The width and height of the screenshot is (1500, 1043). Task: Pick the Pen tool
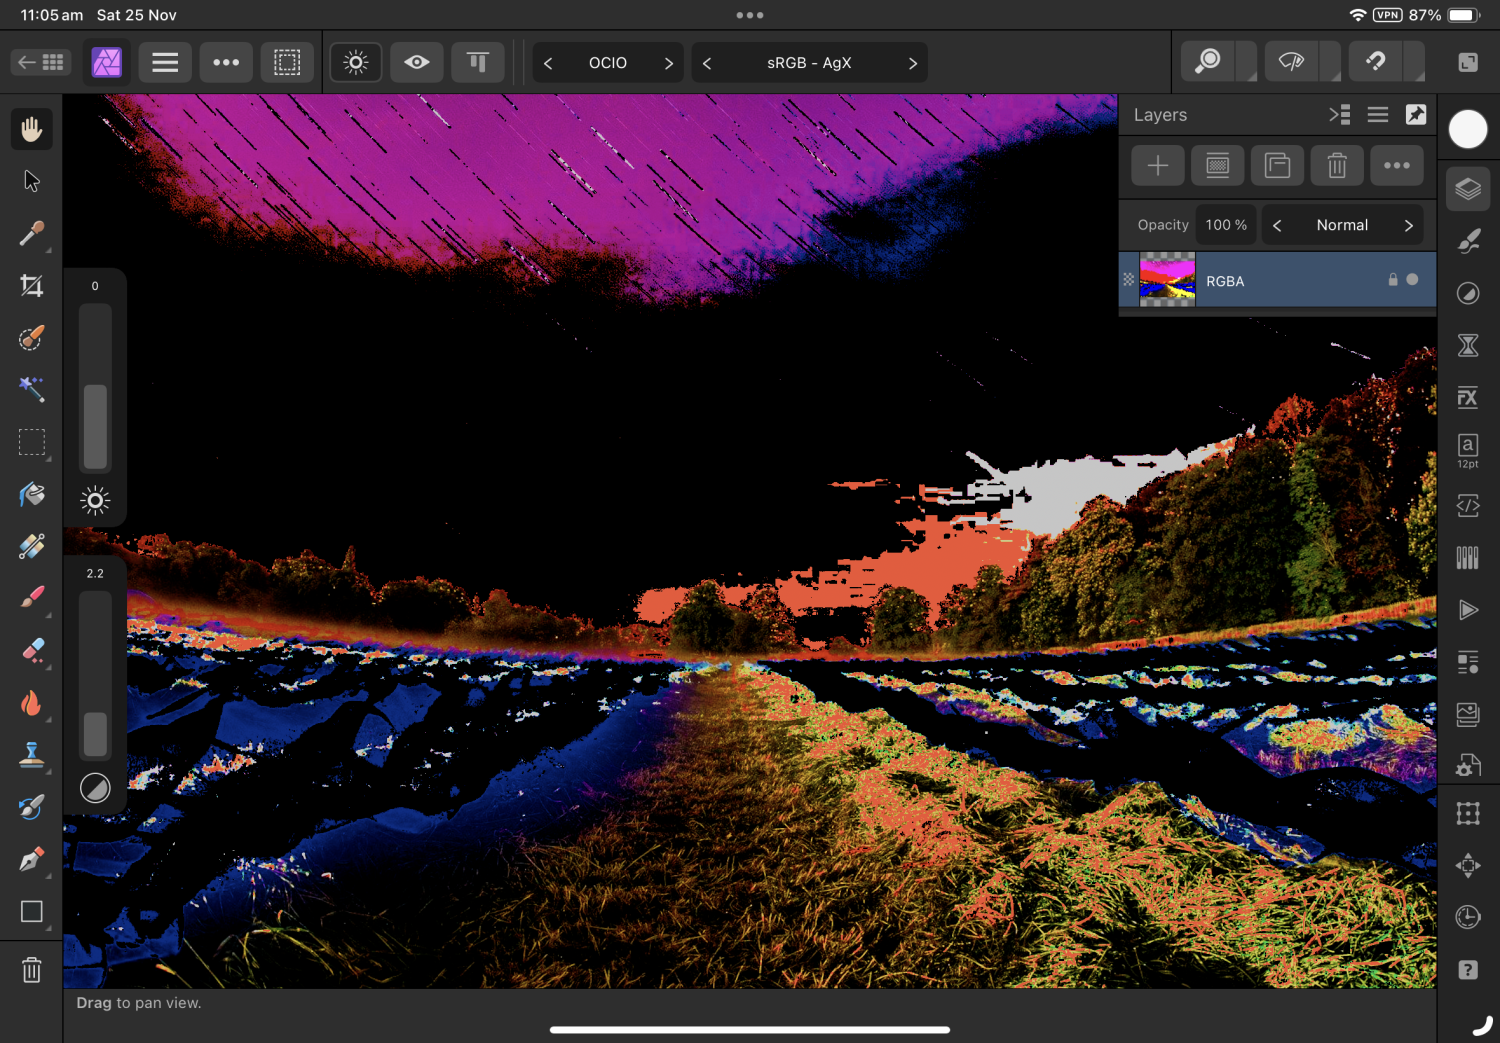click(32, 860)
